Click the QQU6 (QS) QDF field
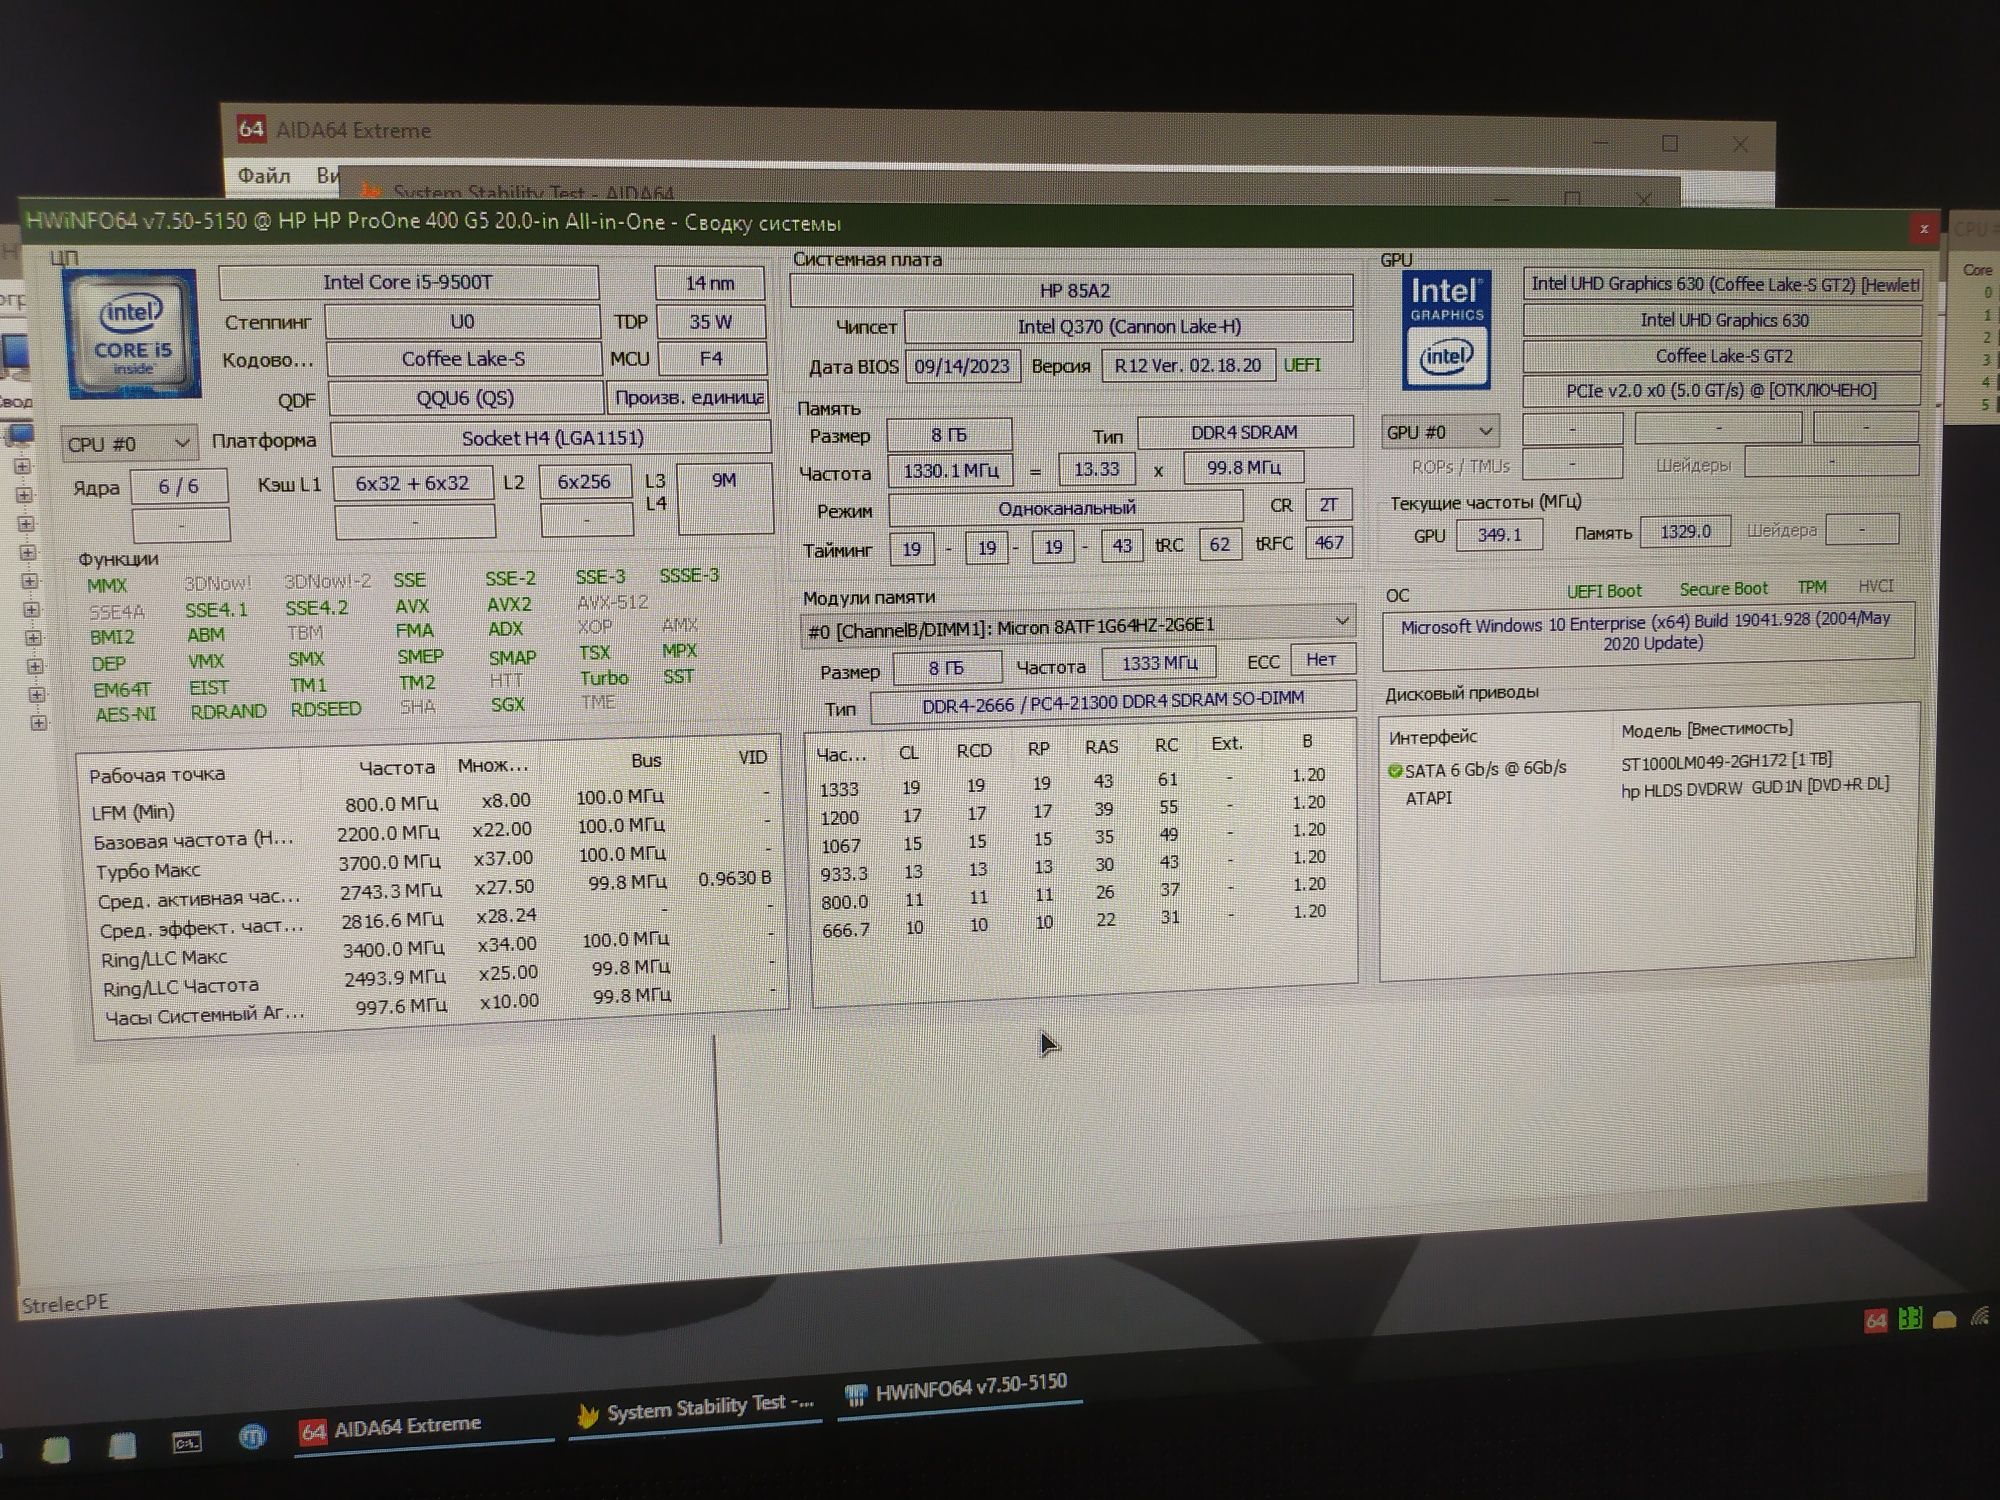Viewport: 2000px width, 1500px height. (465, 398)
